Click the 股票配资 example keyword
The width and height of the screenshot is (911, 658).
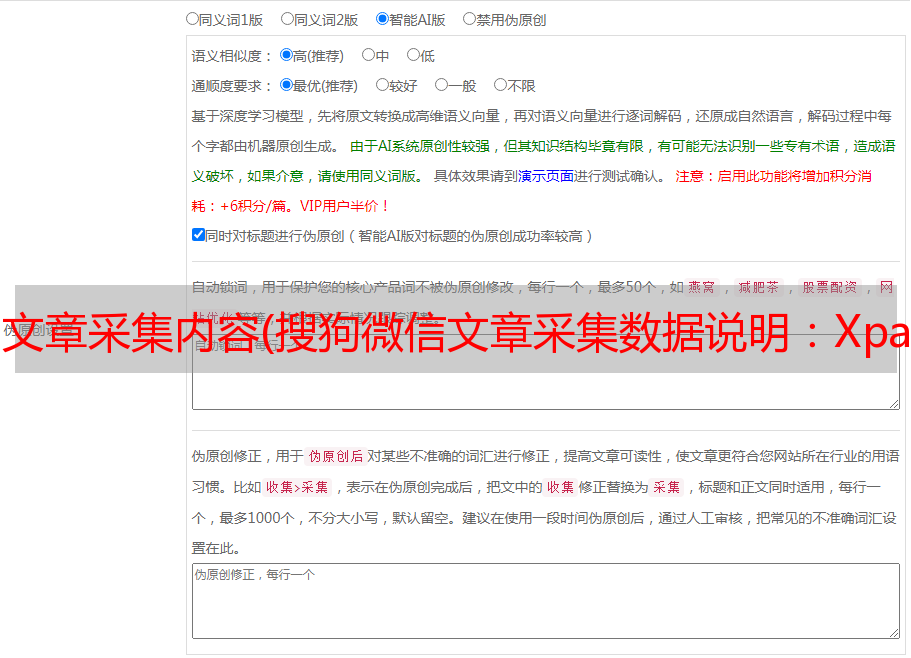[830, 287]
